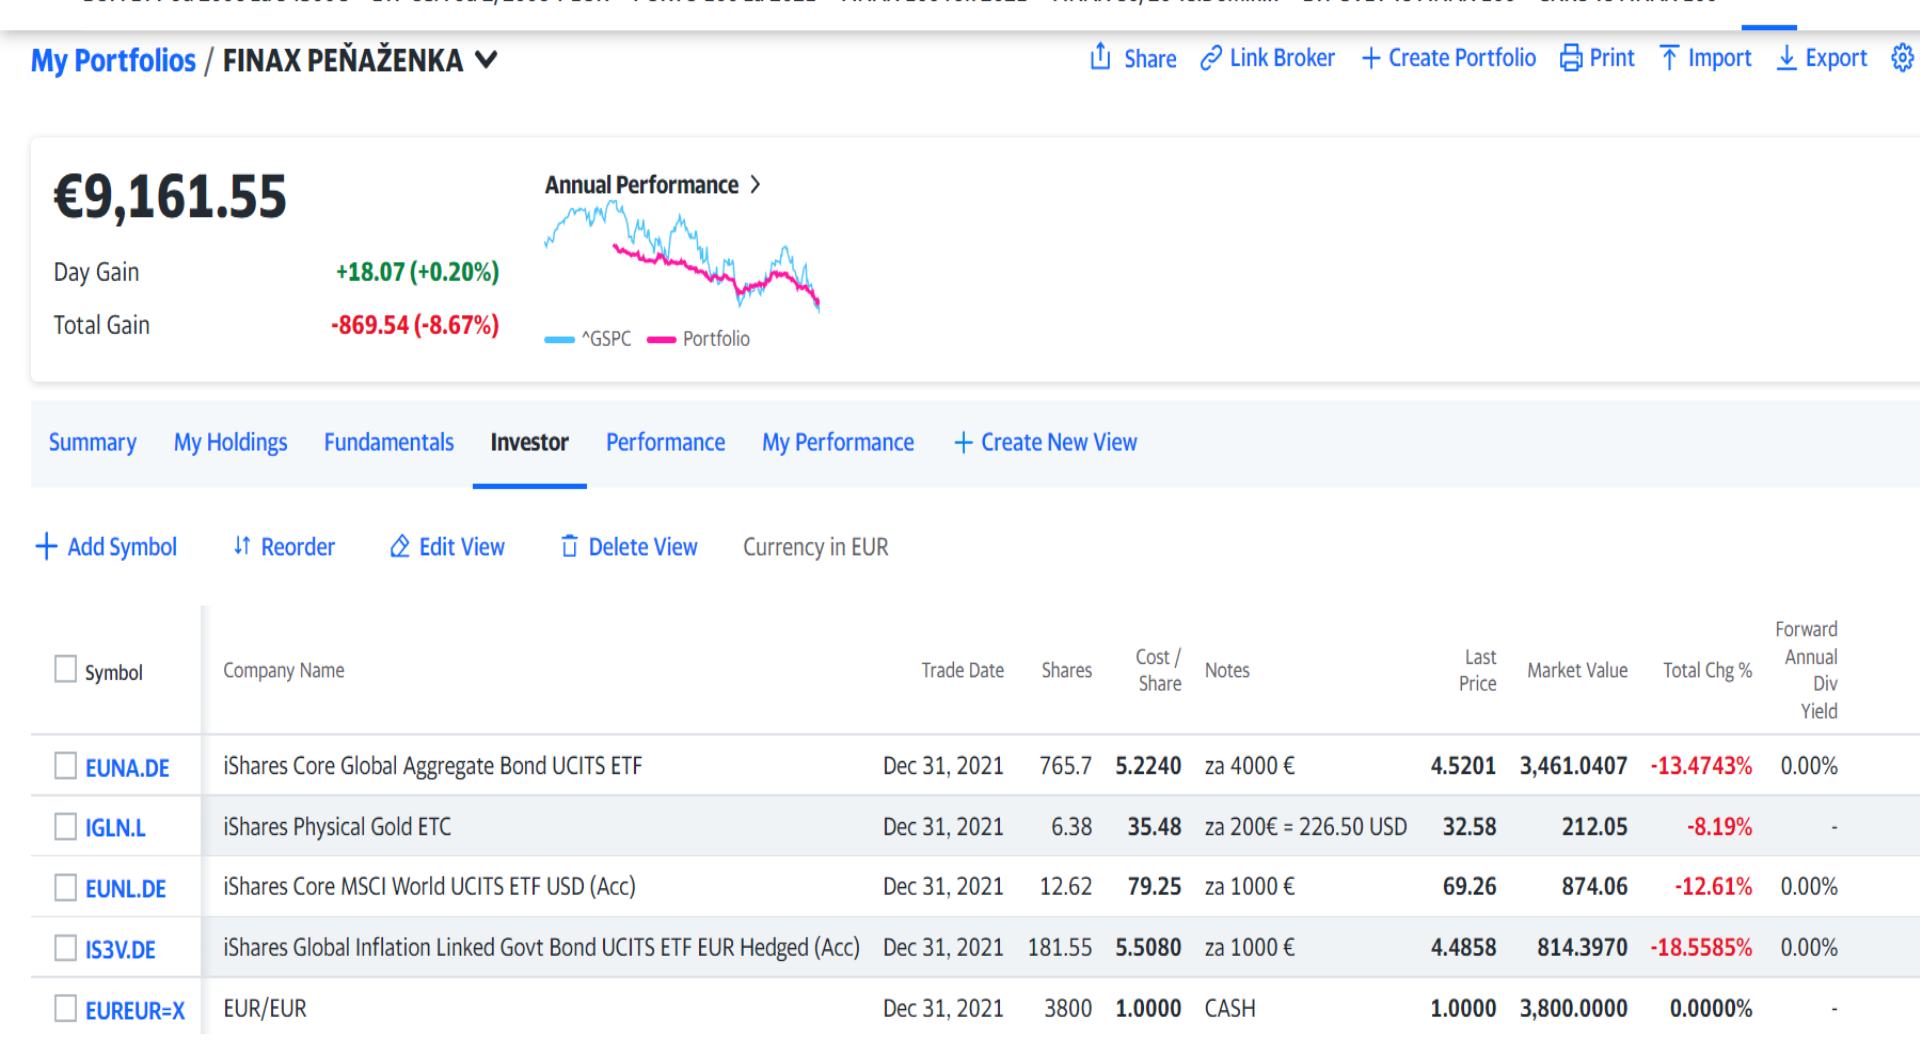Switch to the My Holdings tab

(x=230, y=442)
